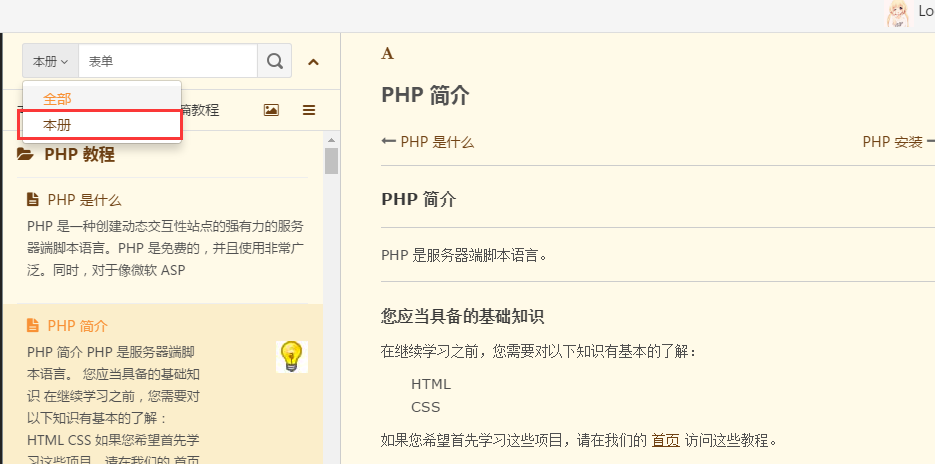This screenshot has width=935, height=464.
Task: Click the PHP 教程 sidebar heading
Action: (79, 155)
